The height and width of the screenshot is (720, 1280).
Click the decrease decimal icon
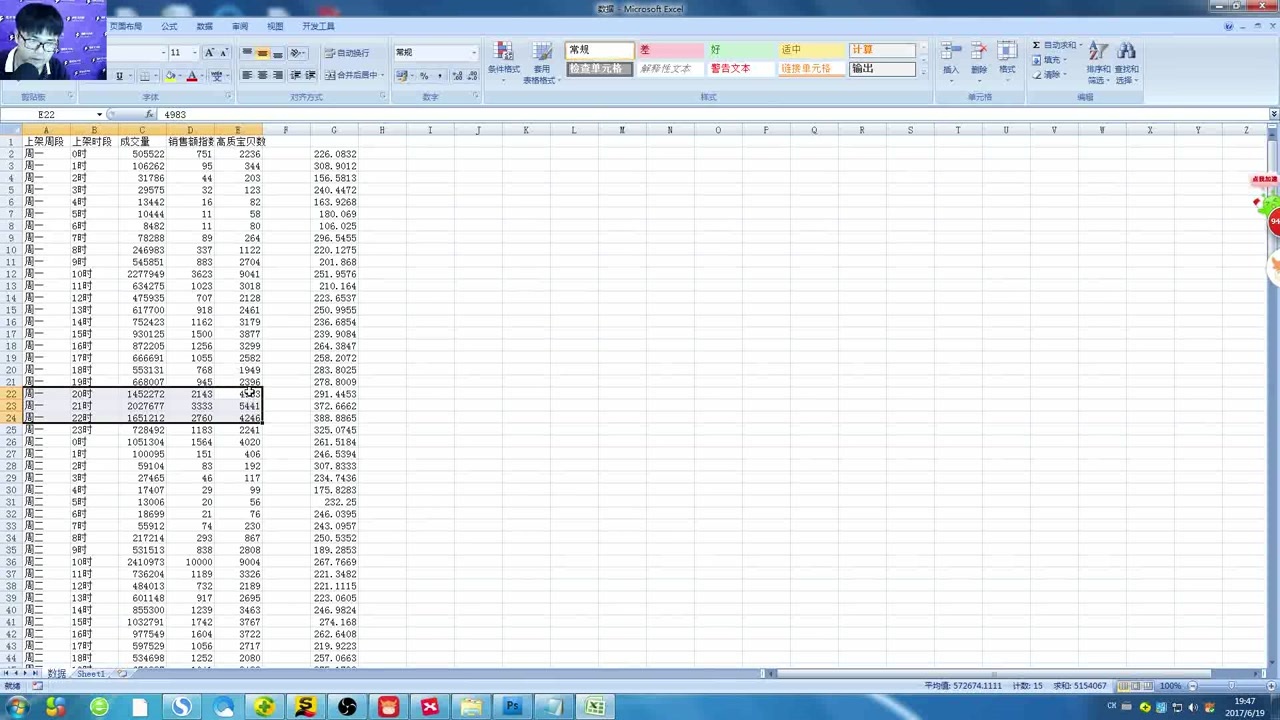(472, 76)
